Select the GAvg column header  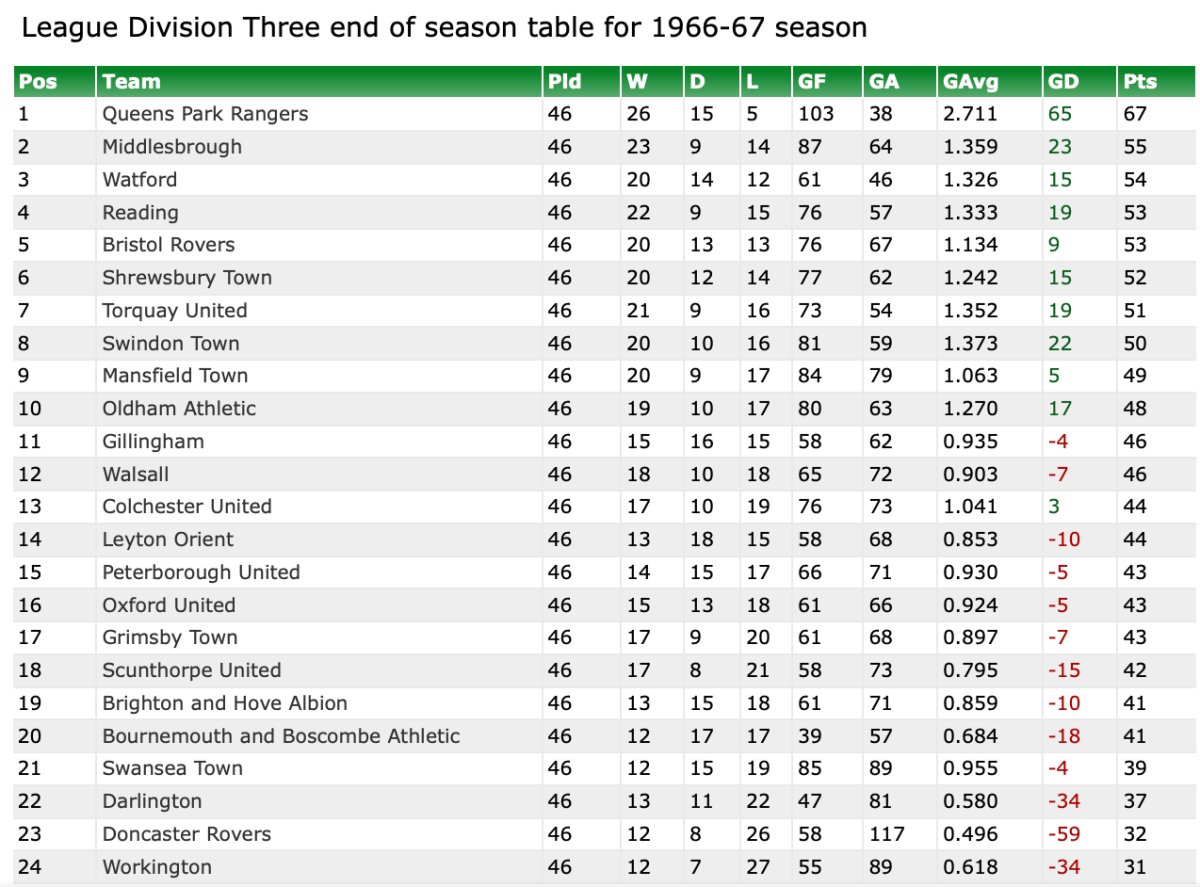(970, 82)
